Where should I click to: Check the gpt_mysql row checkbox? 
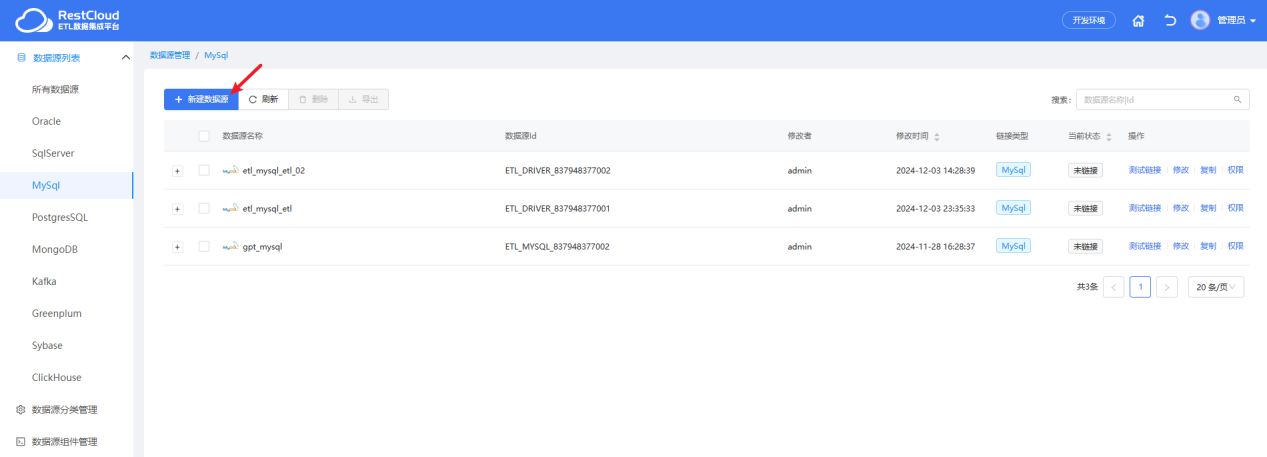click(204, 246)
